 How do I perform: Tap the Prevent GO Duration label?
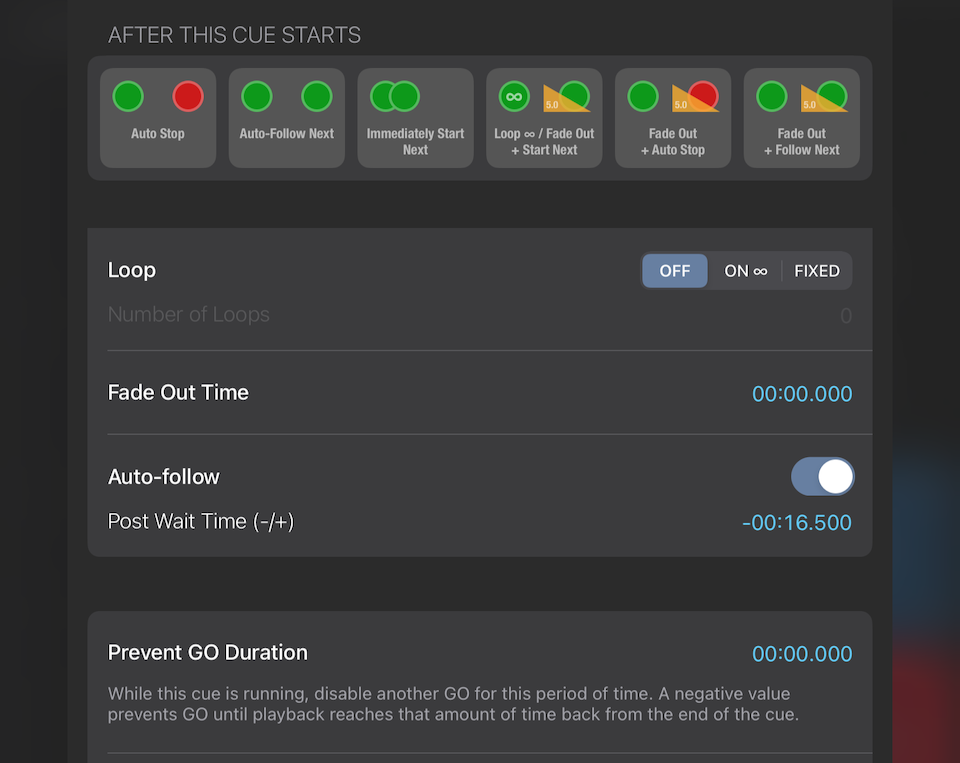click(x=208, y=653)
